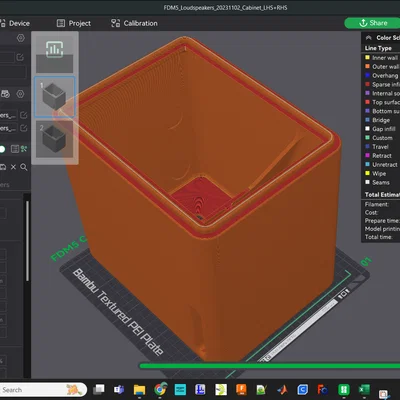The image size is (400, 400).
Task: Click the list icon next to the toggle switch
Action: [x=15, y=149]
